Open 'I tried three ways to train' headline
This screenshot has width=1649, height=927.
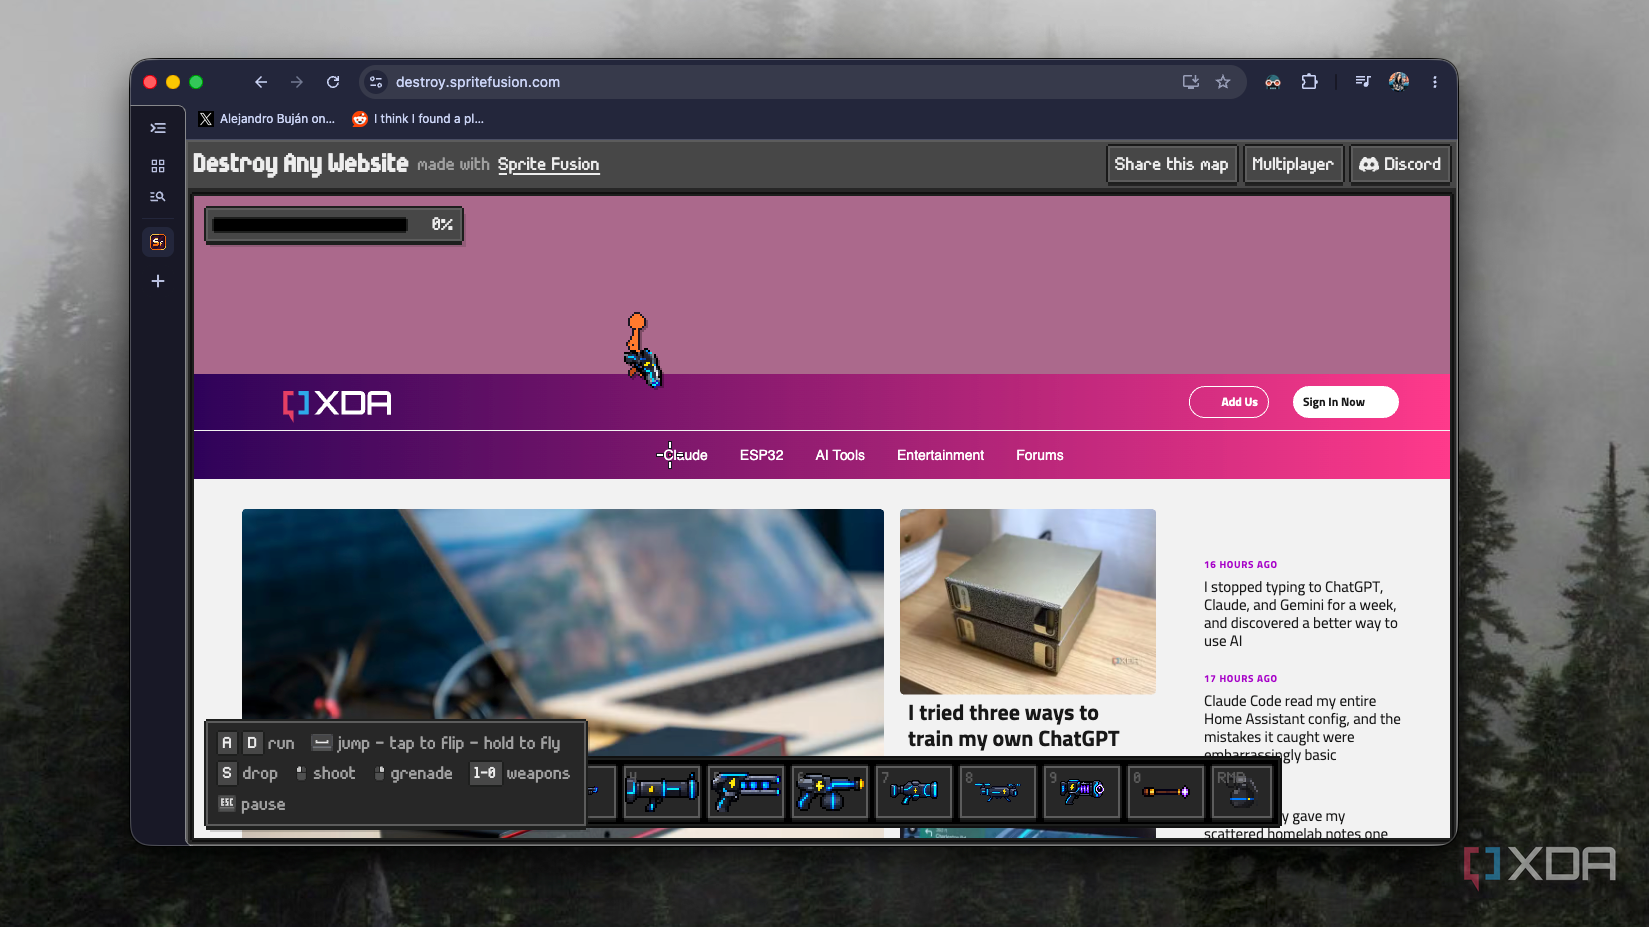tap(1013, 726)
